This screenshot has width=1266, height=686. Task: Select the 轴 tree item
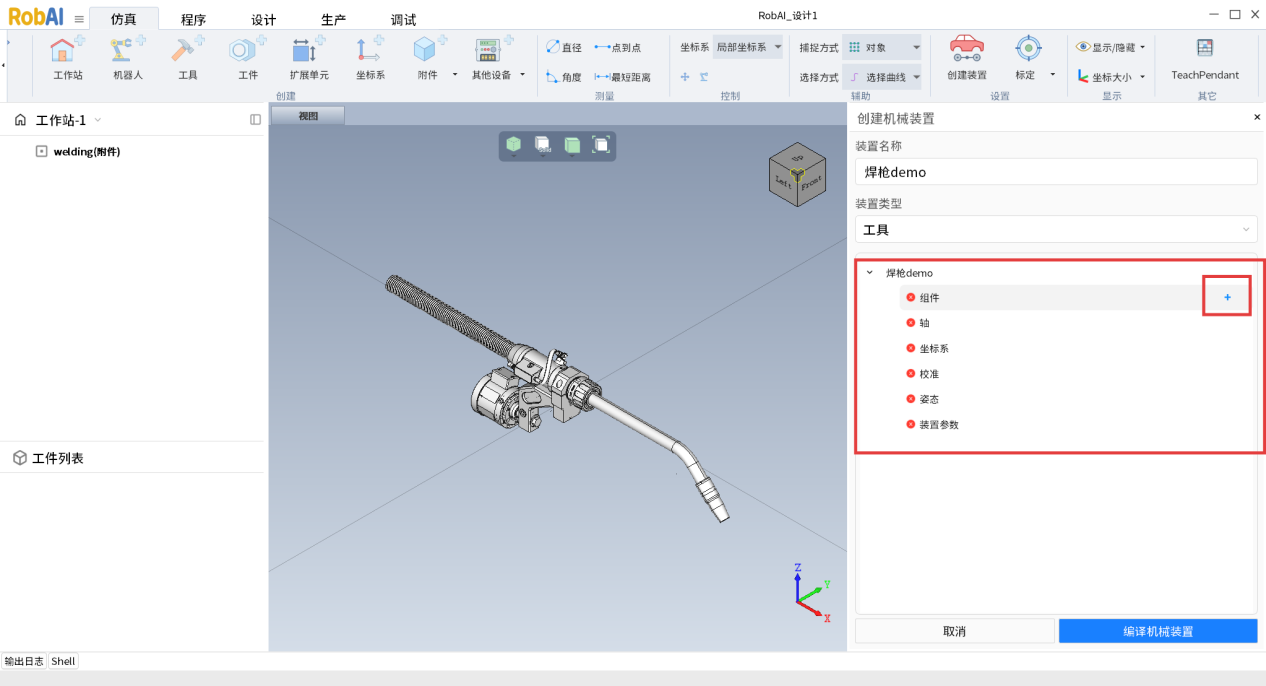coord(925,323)
